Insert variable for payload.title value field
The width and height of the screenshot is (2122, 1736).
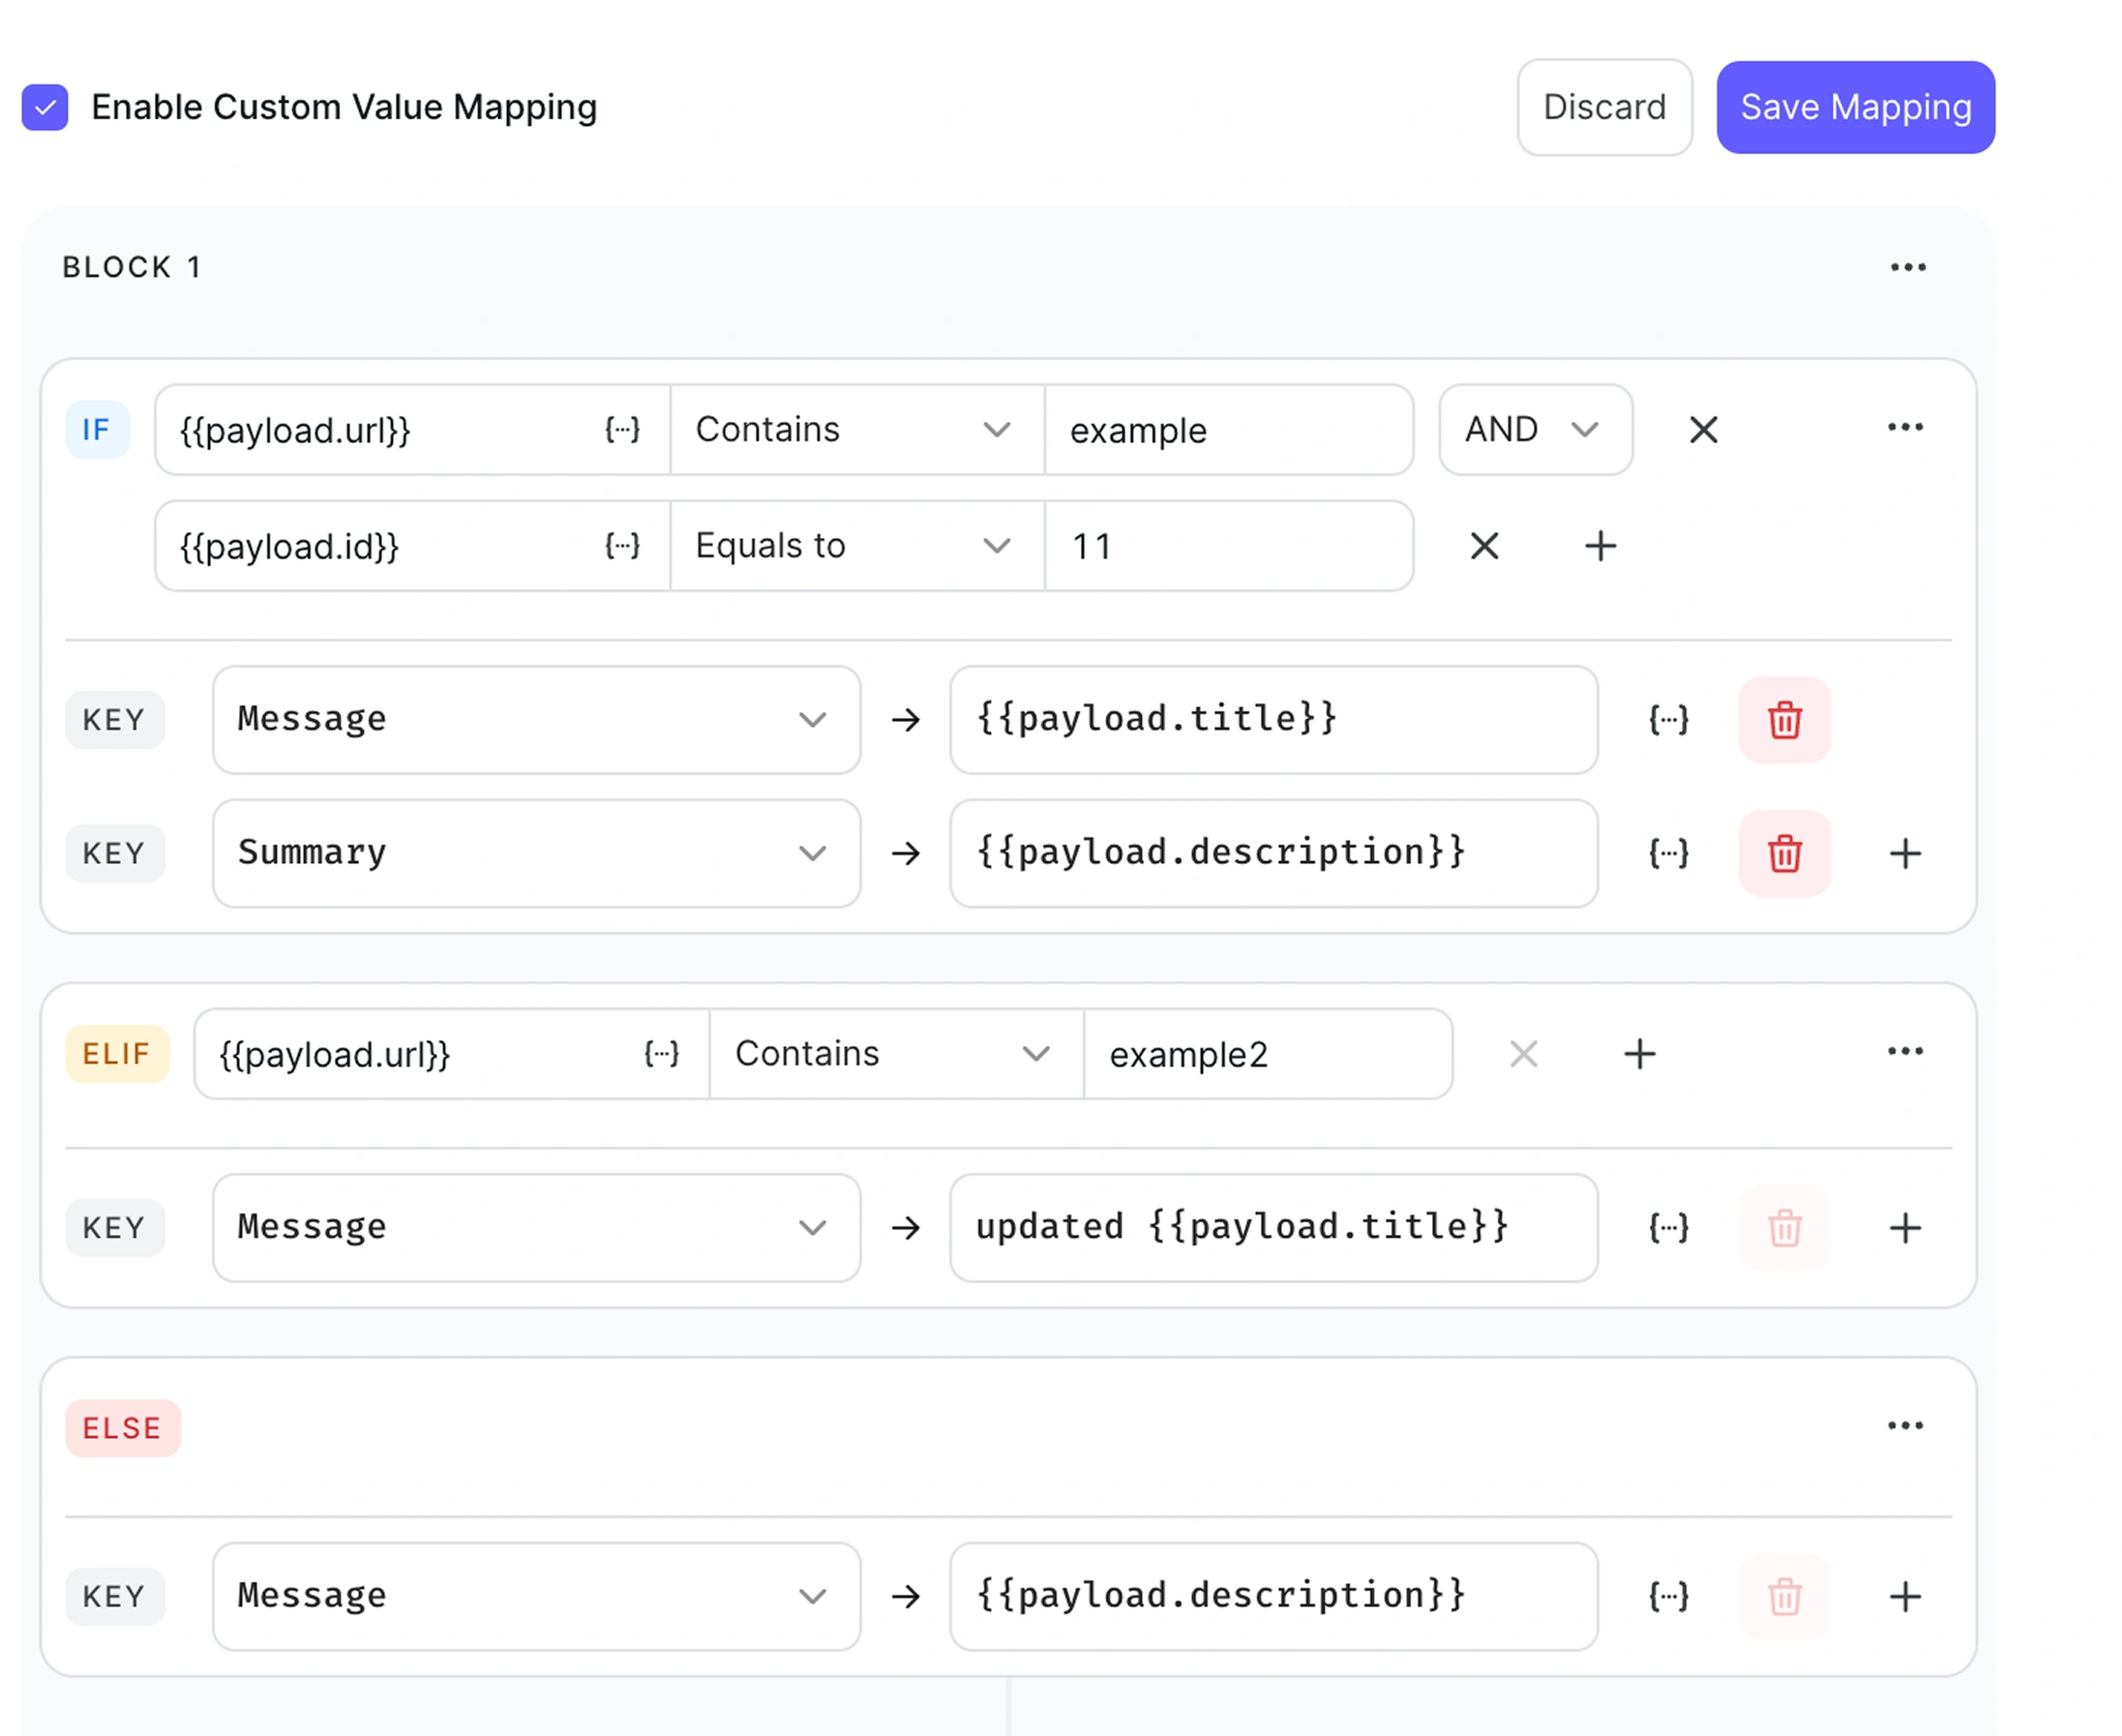1668,720
